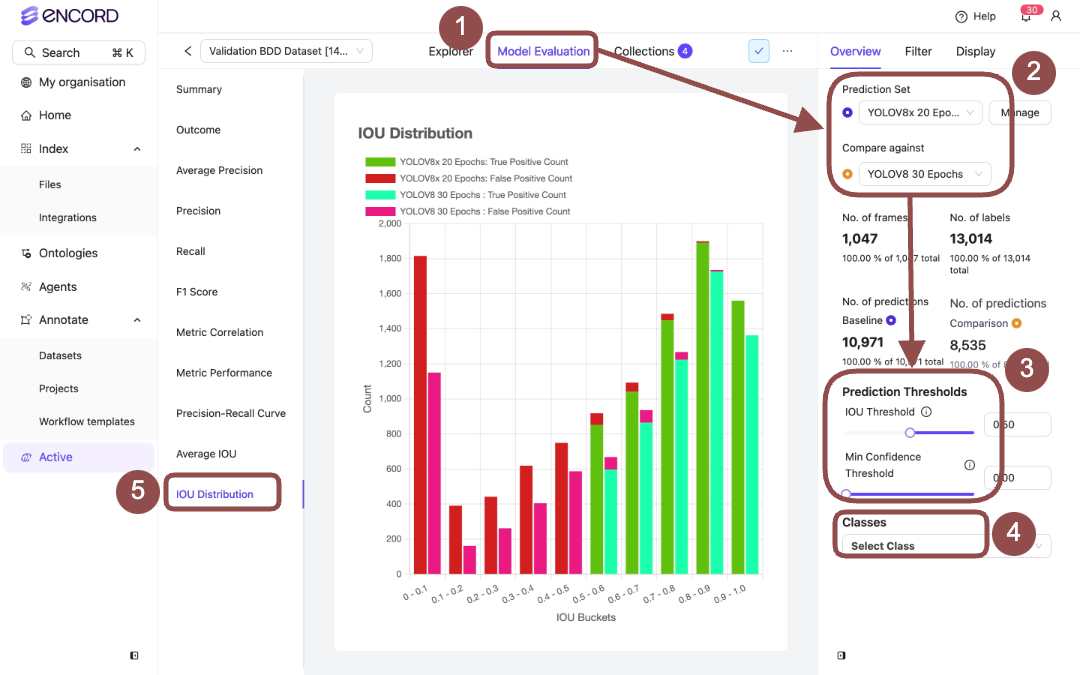Click the Active icon in sidebar
The height and width of the screenshot is (675, 1080).
tap(26, 457)
